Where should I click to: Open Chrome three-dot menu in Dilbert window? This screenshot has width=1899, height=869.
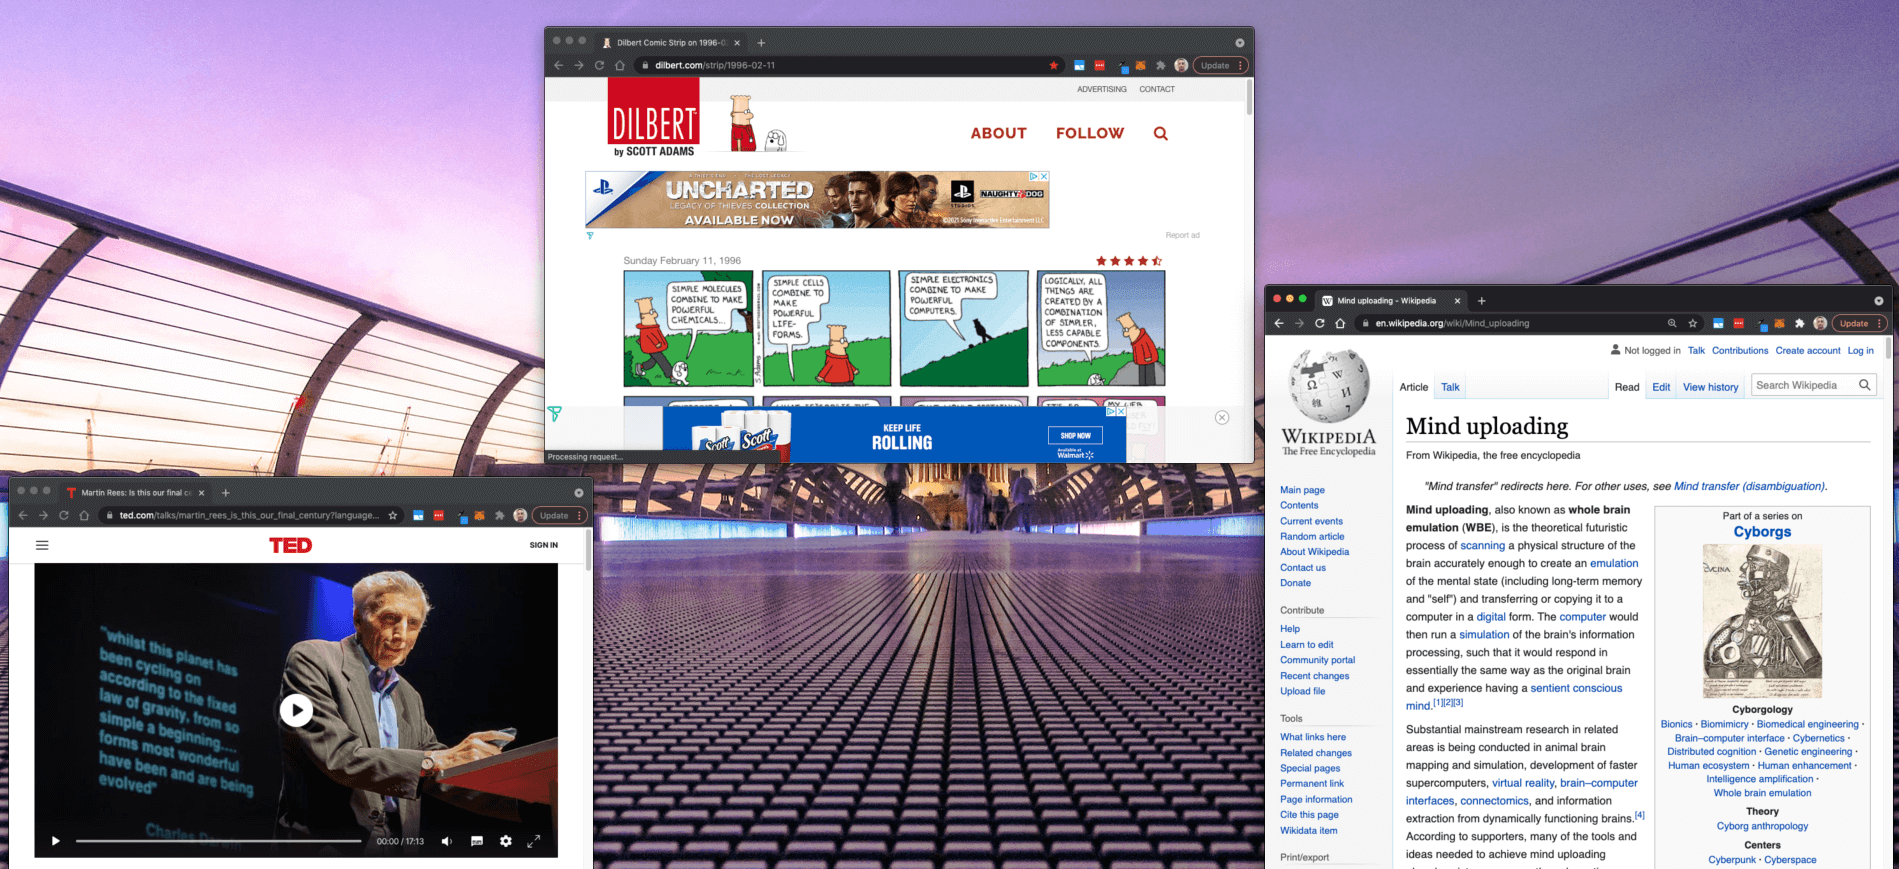[x=1241, y=65]
